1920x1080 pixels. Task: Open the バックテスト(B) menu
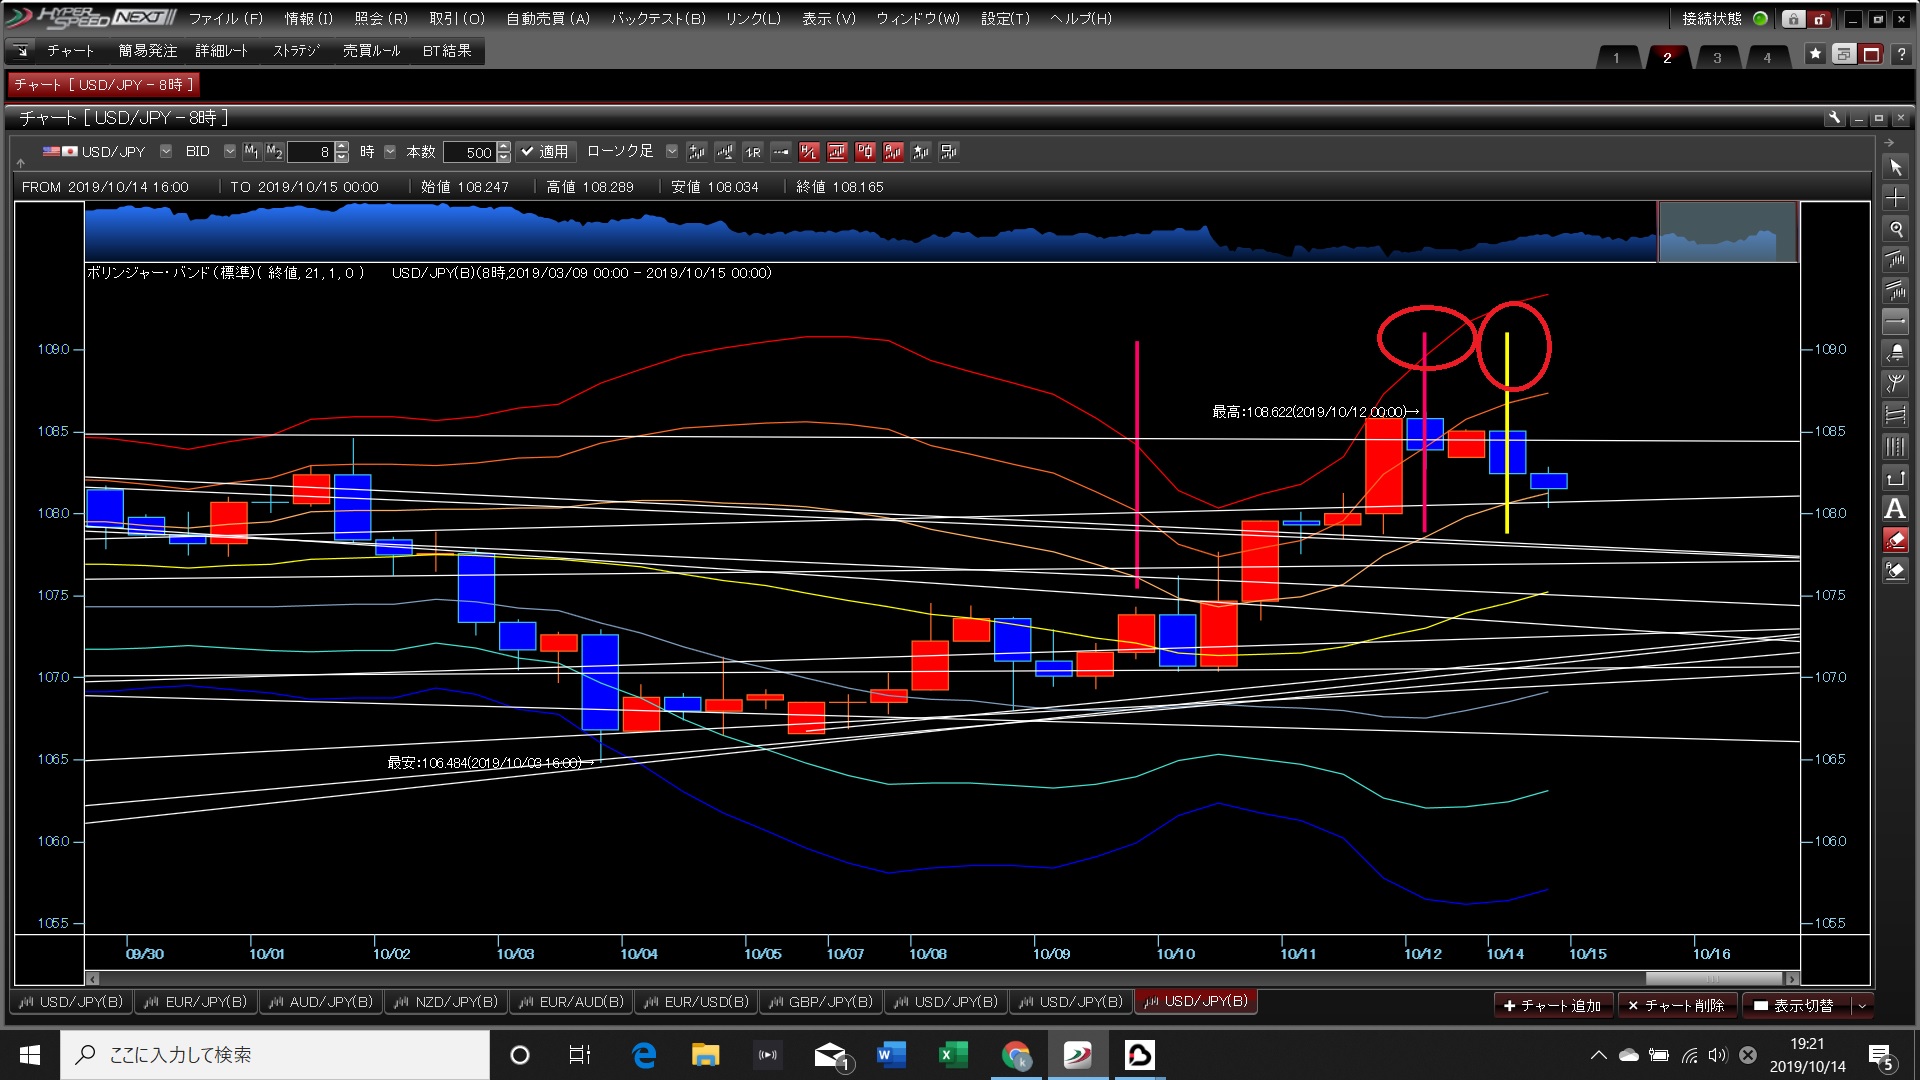(658, 18)
